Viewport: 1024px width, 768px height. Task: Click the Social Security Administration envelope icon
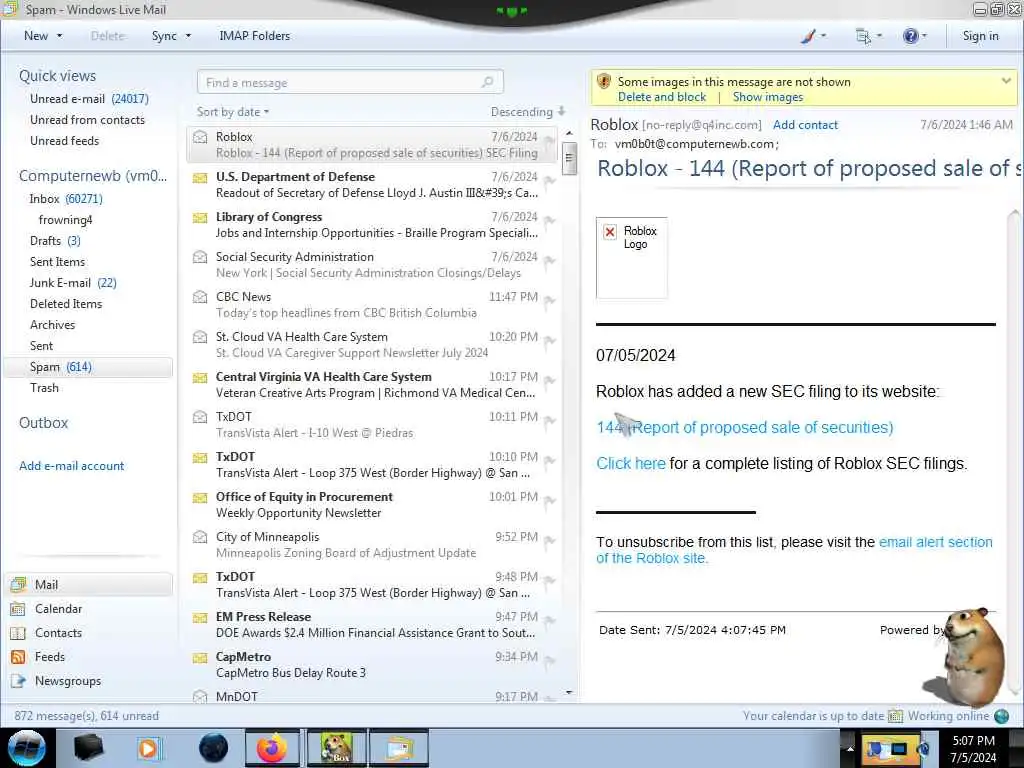(x=200, y=257)
